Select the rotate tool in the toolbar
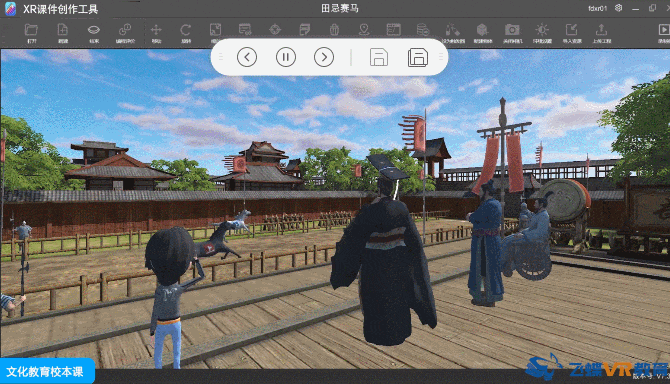Viewport: 670px width, 384px height. click(x=185, y=30)
